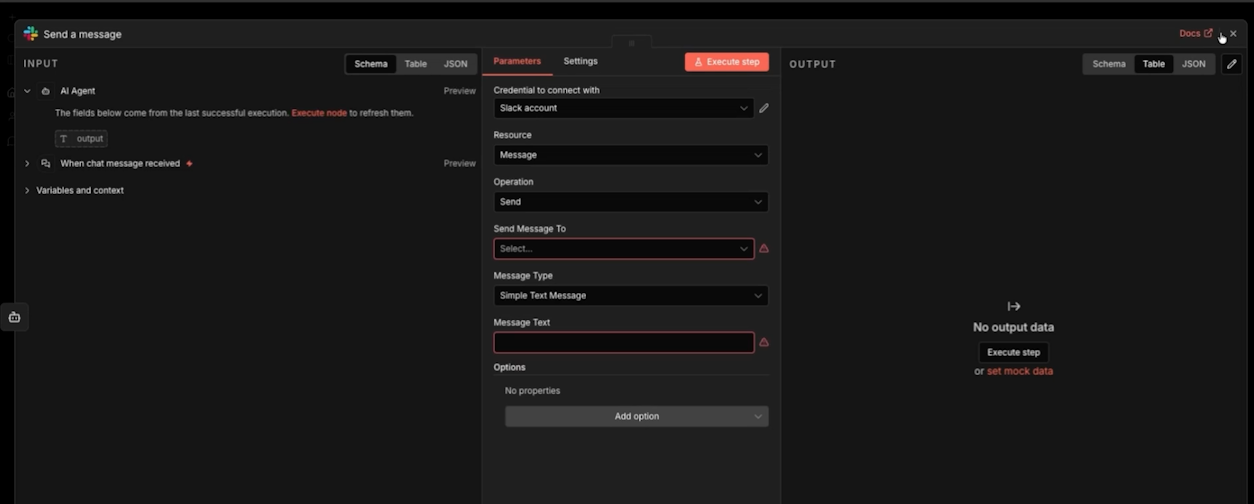Image resolution: width=1254 pixels, height=504 pixels.
Task: Switch INPUT view to JSON
Action: [456, 64]
